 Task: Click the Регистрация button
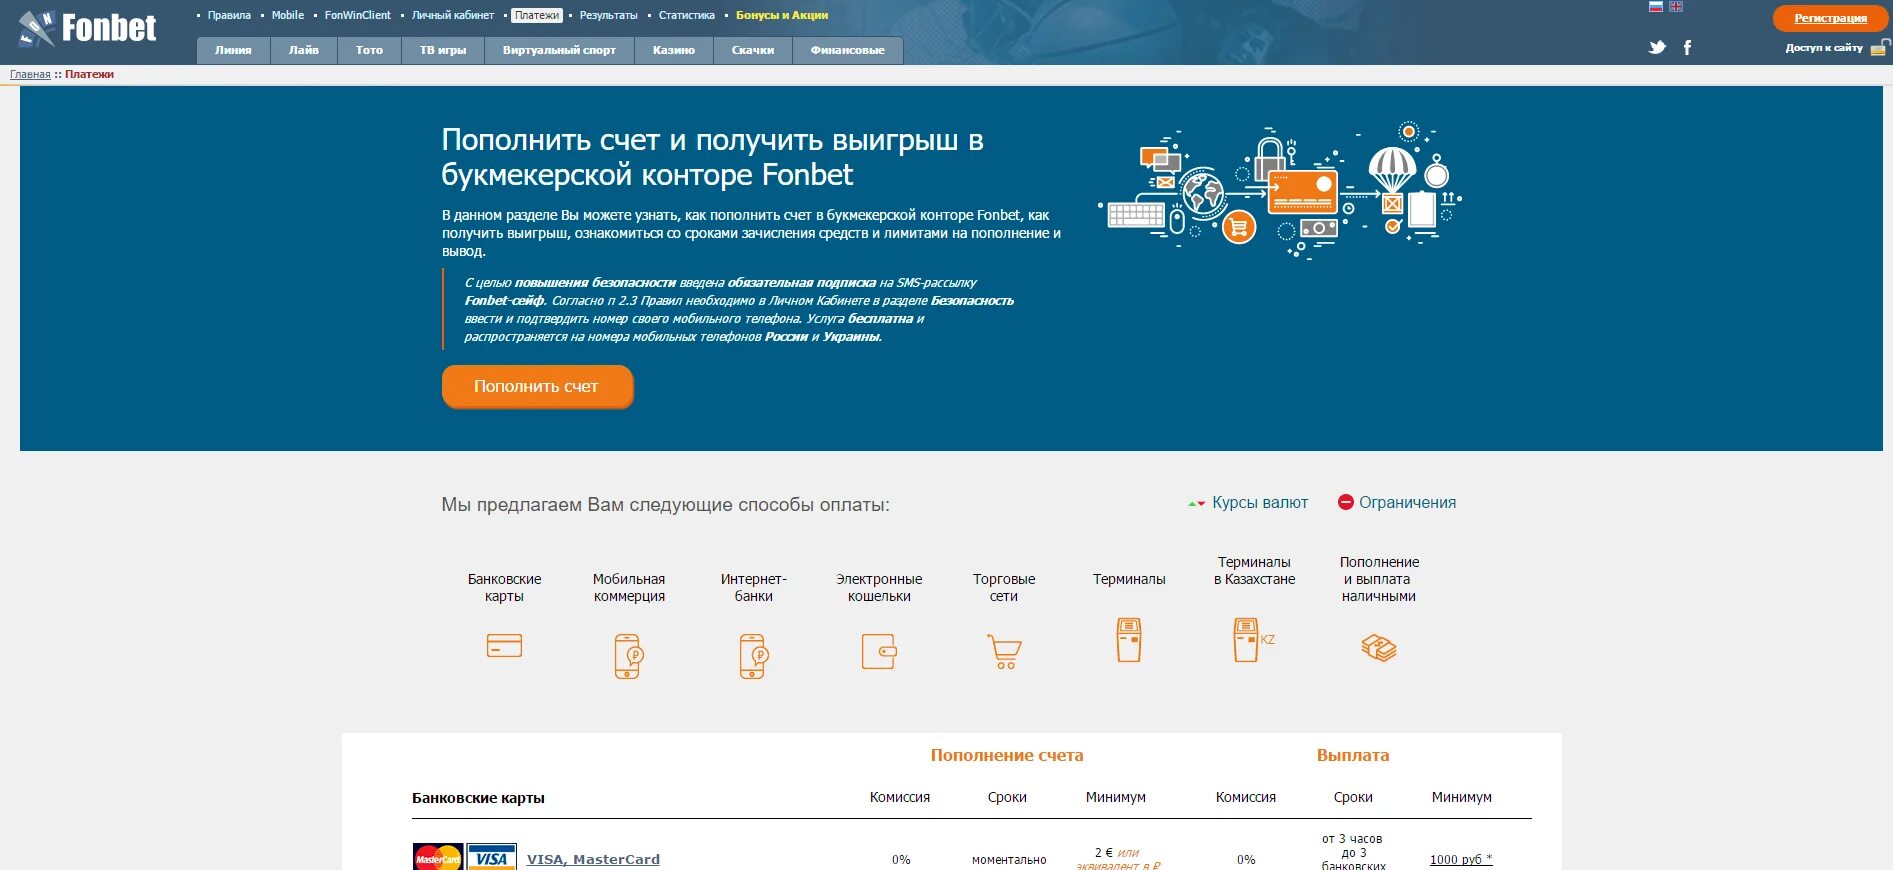(1830, 18)
